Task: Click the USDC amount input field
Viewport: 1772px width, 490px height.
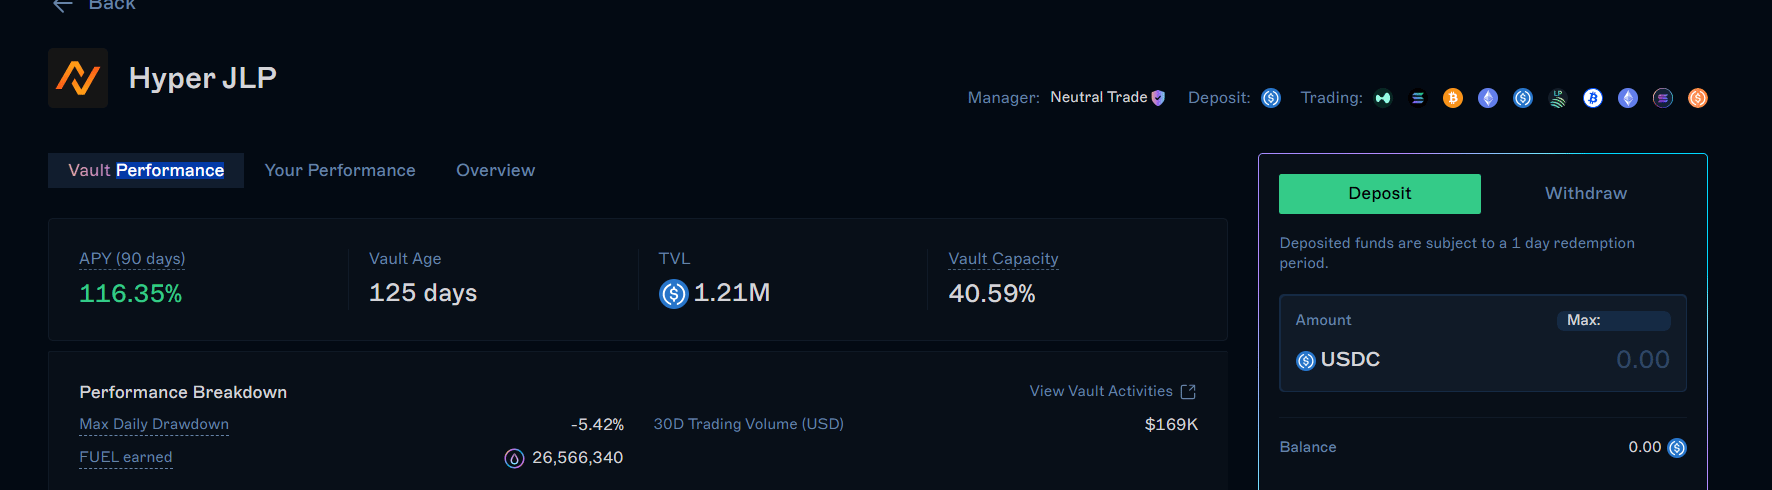Action: point(1483,343)
